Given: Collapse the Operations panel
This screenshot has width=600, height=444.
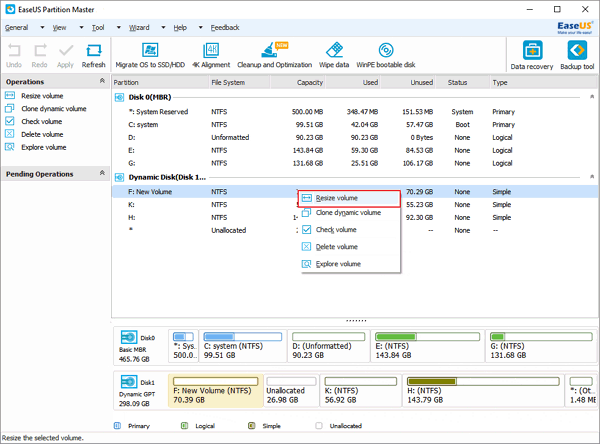Looking at the screenshot, I should [x=102, y=81].
